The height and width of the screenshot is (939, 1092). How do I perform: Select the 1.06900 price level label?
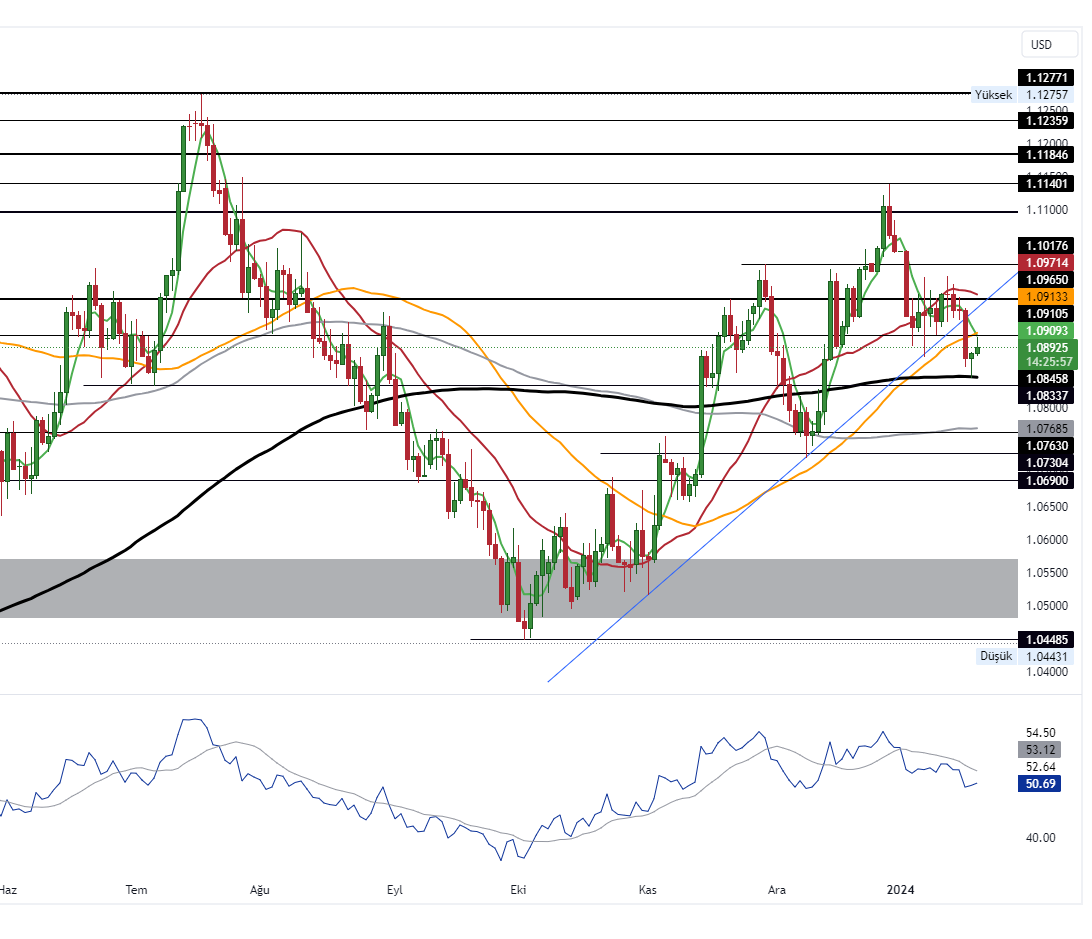point(1046,481)
